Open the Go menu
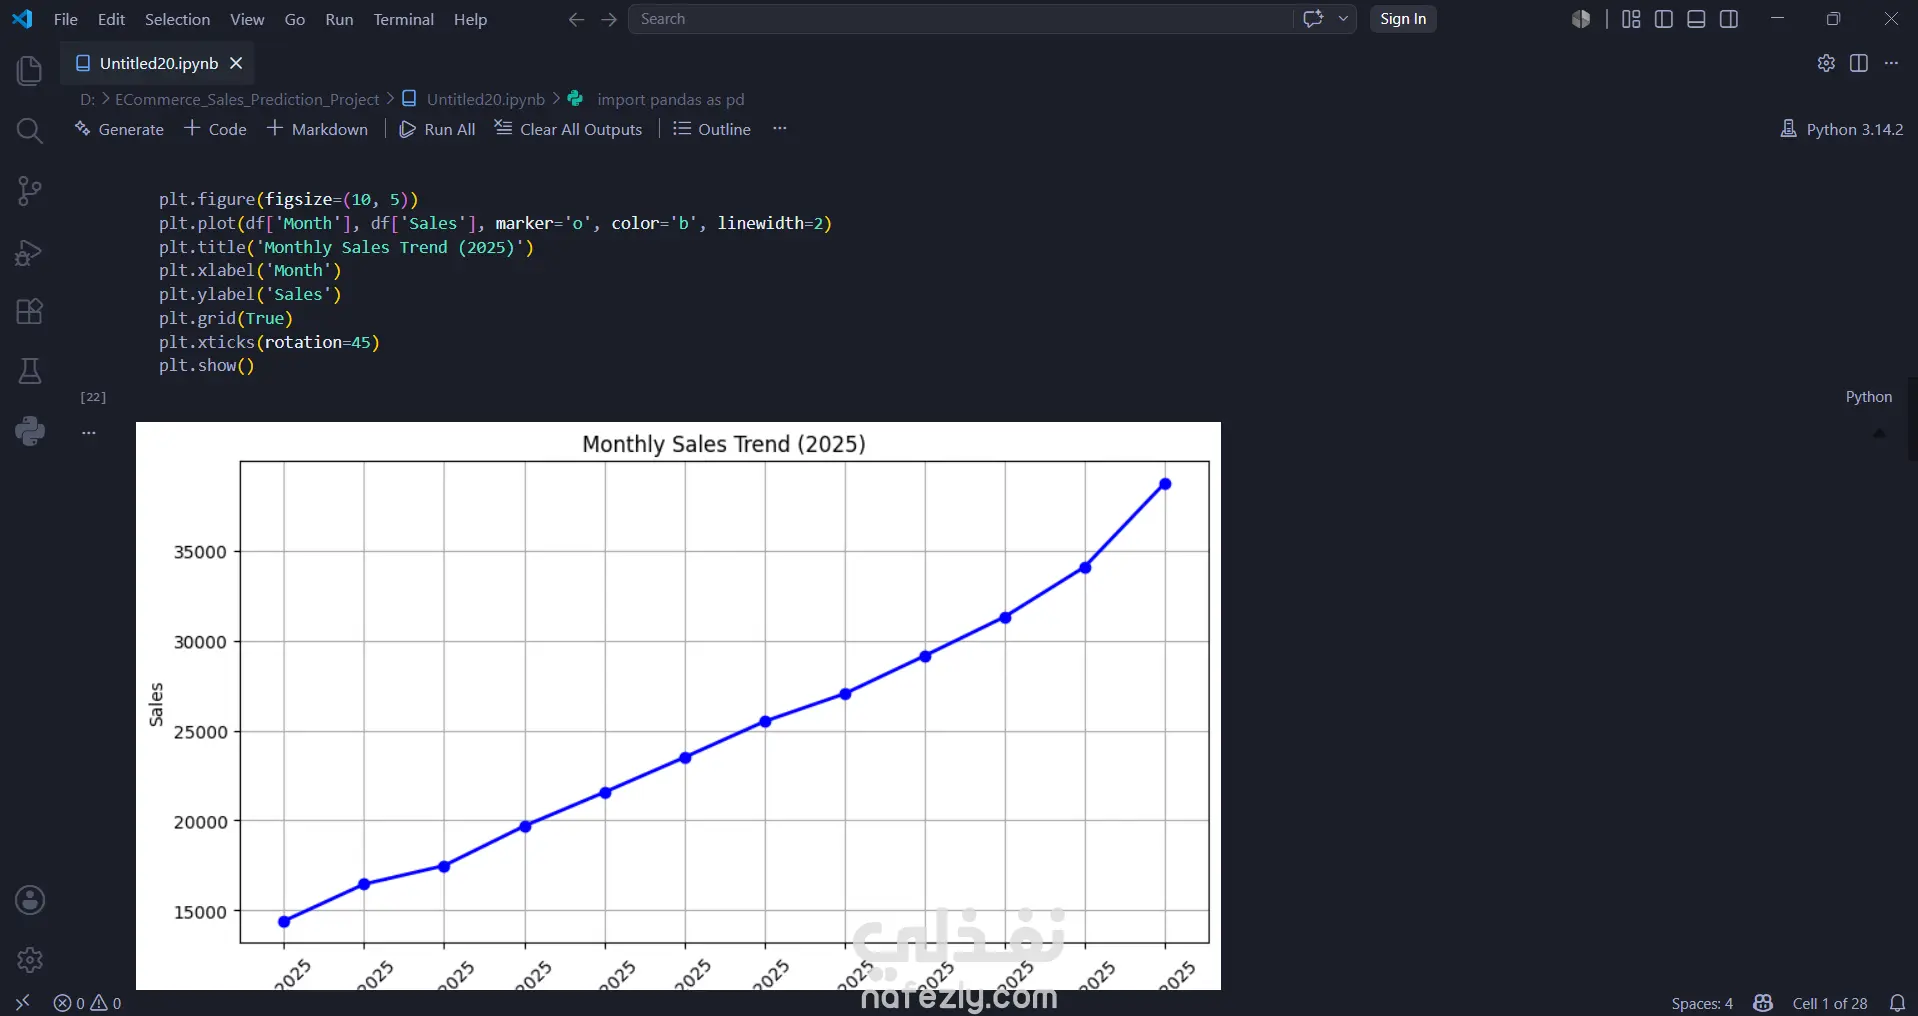Screen dimensions: 1918x1016 [295, 19]
